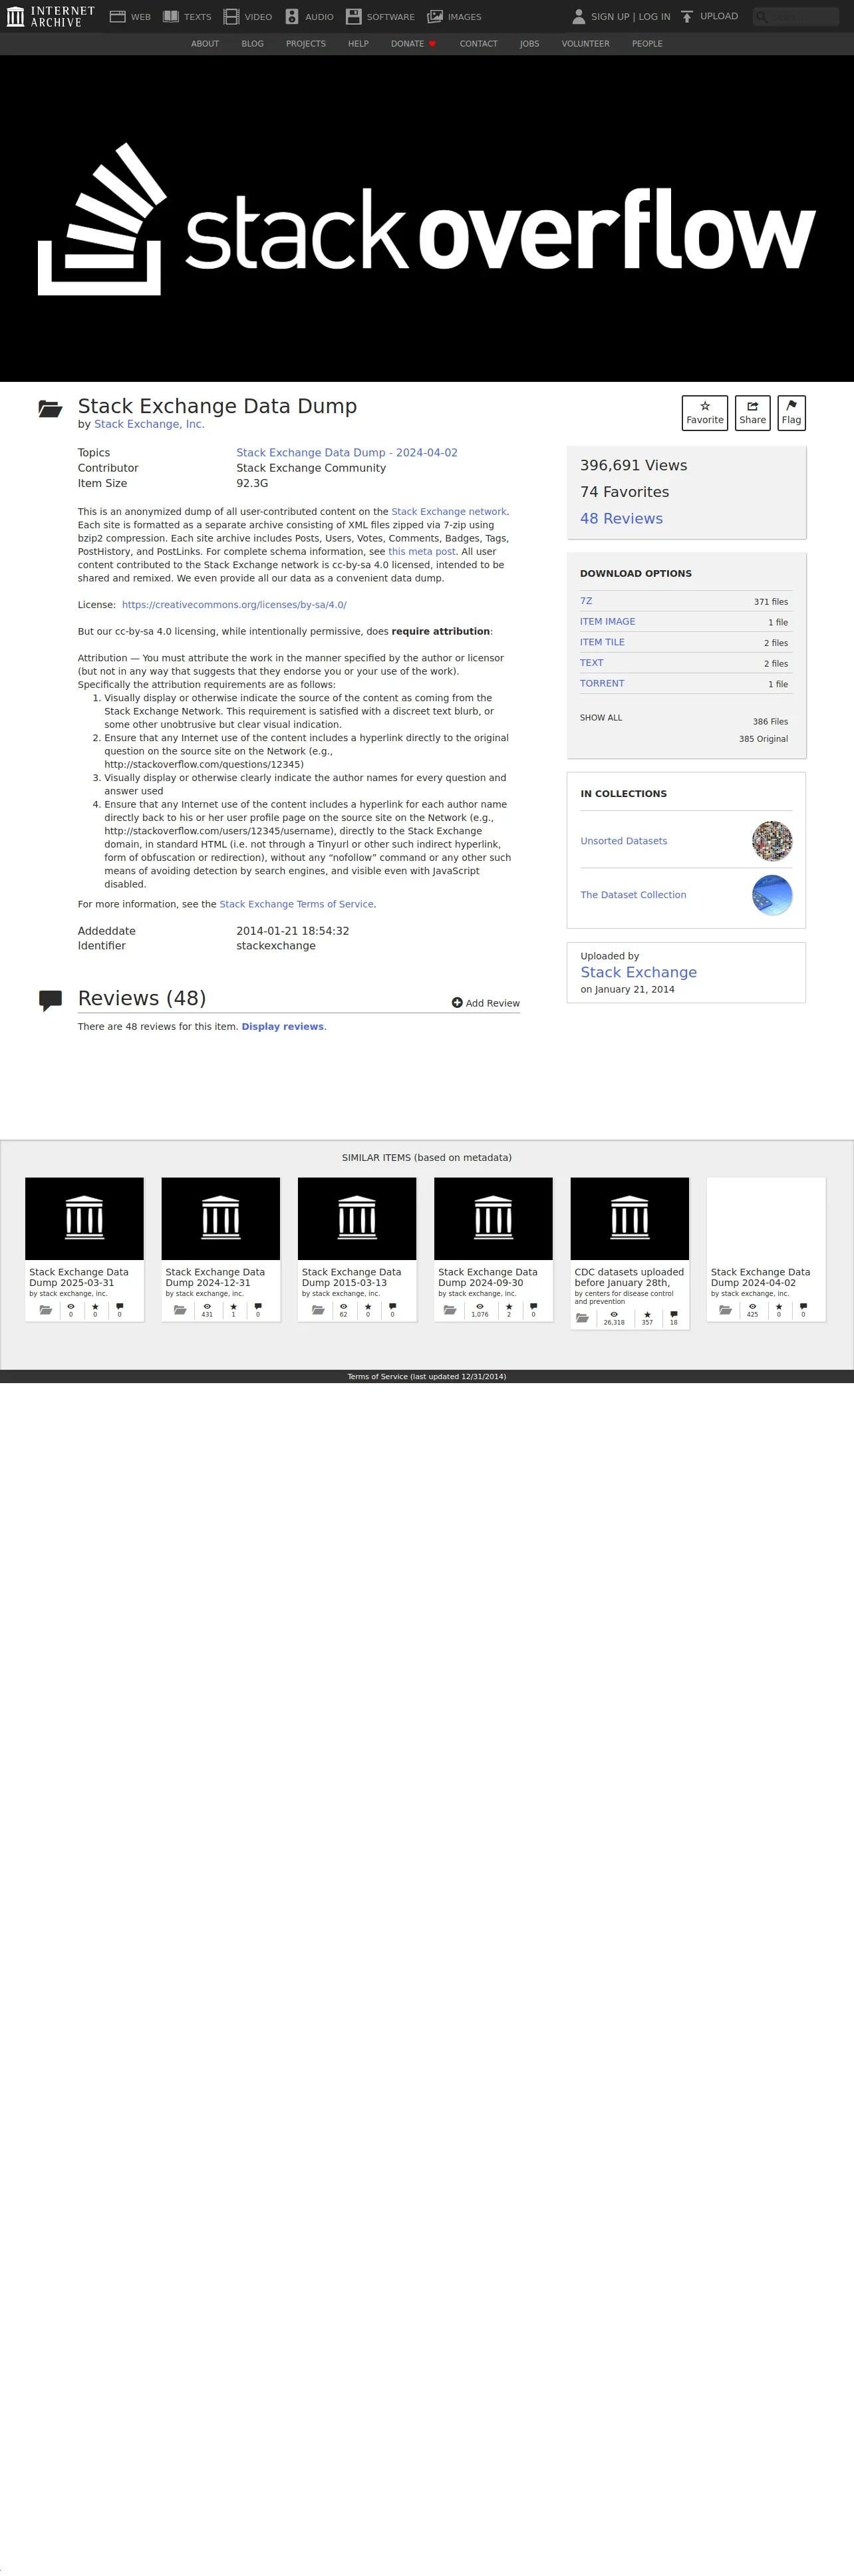854x2576 pixels.
Task: Open the Software section icon
Action: click(353, 16)
